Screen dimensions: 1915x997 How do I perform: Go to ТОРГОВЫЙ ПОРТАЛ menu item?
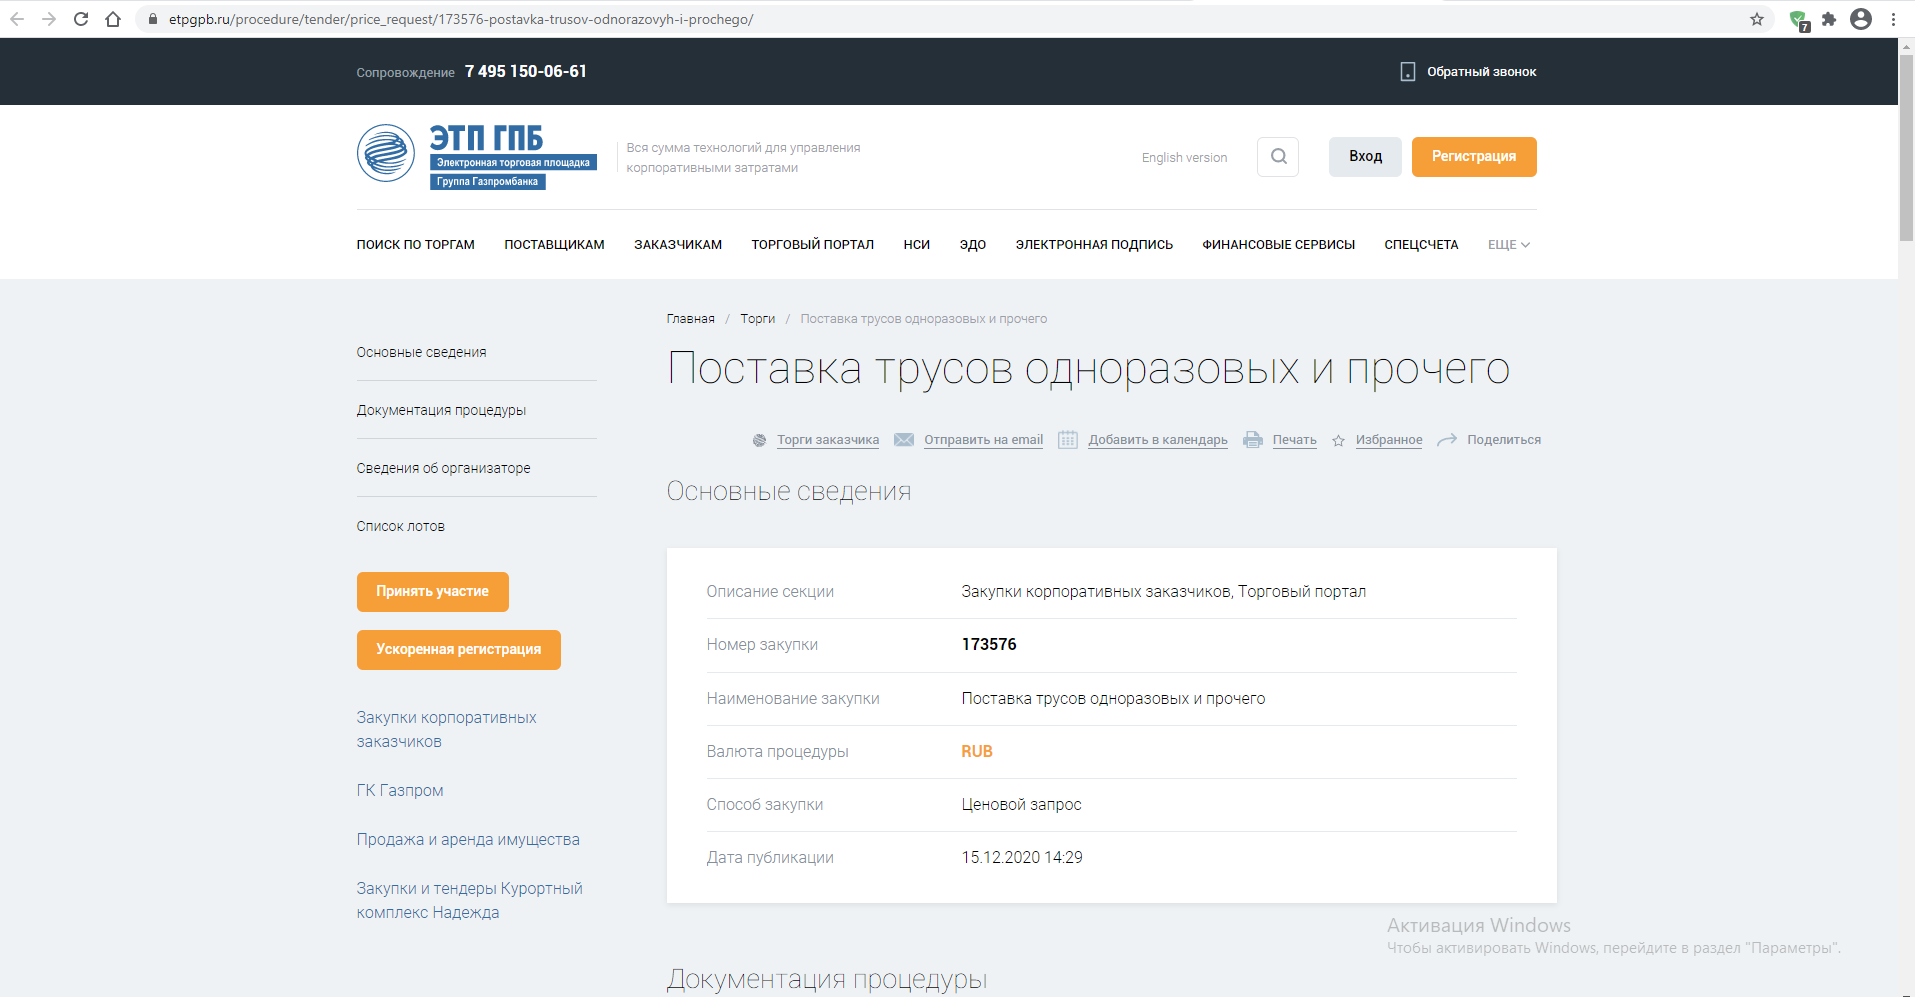pyautogui.click(x=813, y=245)
